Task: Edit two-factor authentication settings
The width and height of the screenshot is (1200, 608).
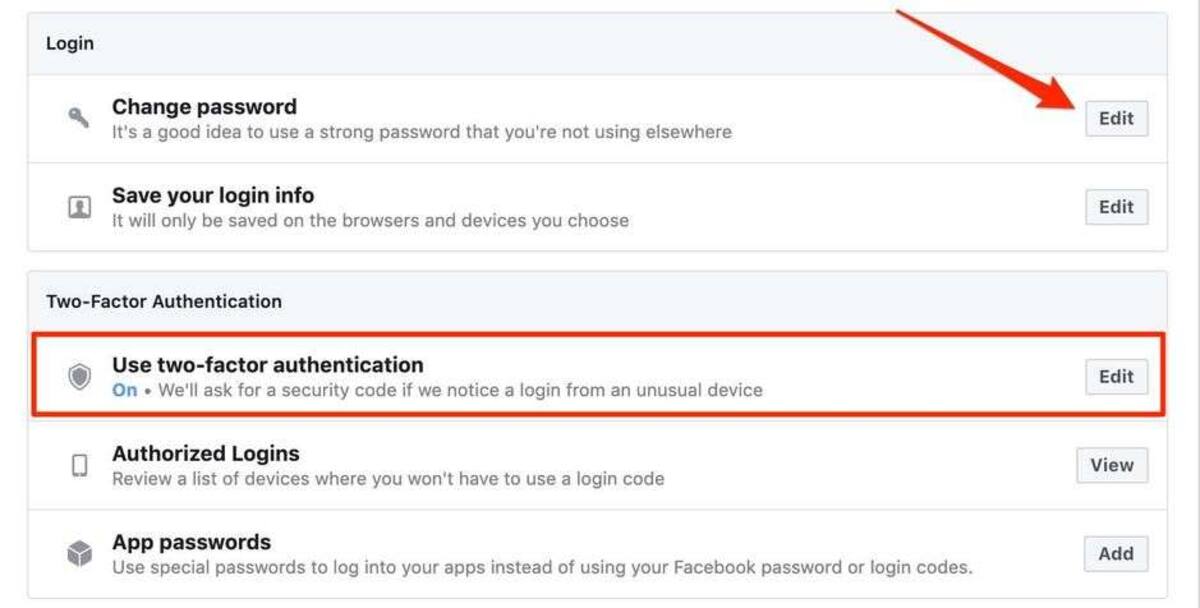Action: [x=1117, y=377]
